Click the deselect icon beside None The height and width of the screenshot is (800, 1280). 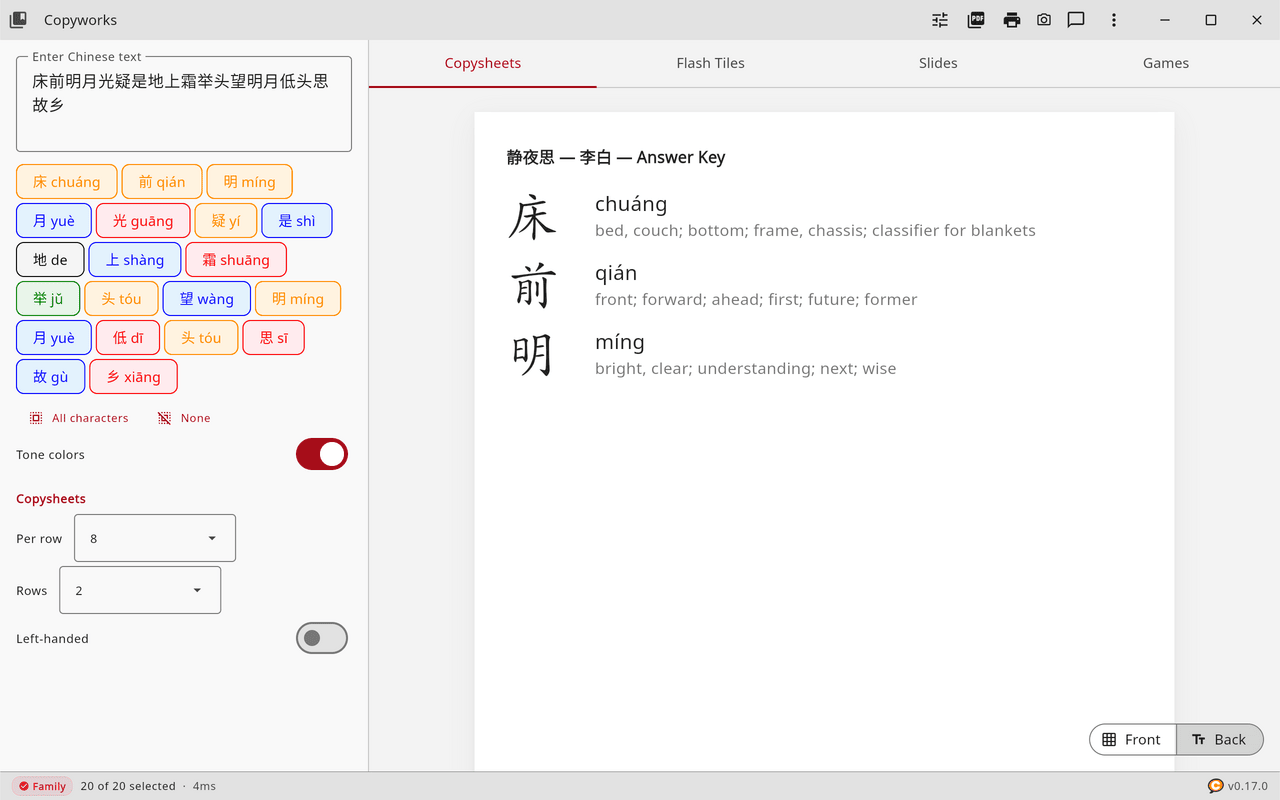coord(164,418)
